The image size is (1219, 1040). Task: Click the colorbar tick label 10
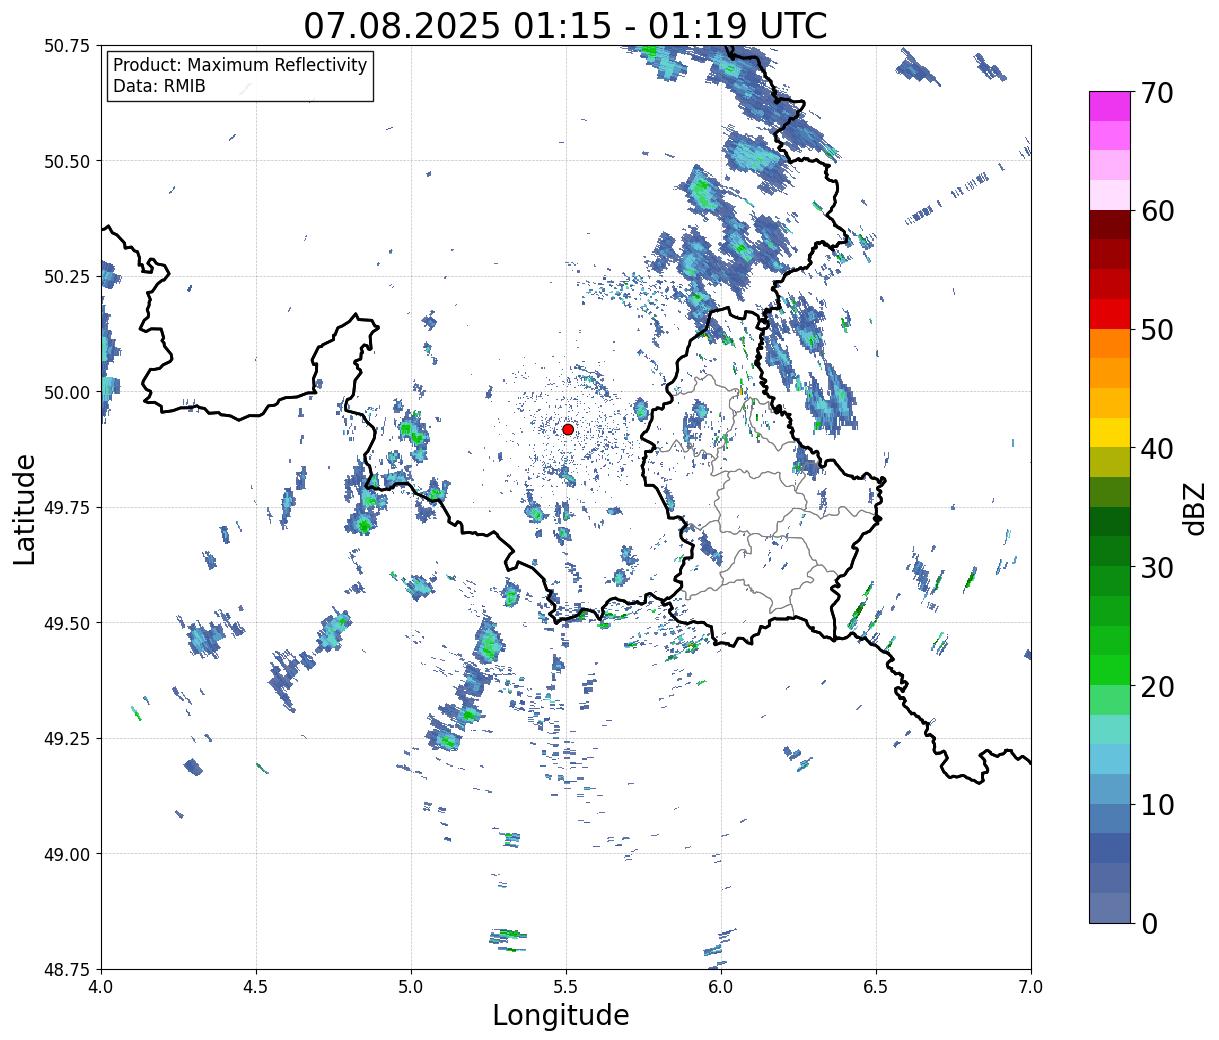pyautogui.click(x=1157, y=805)
